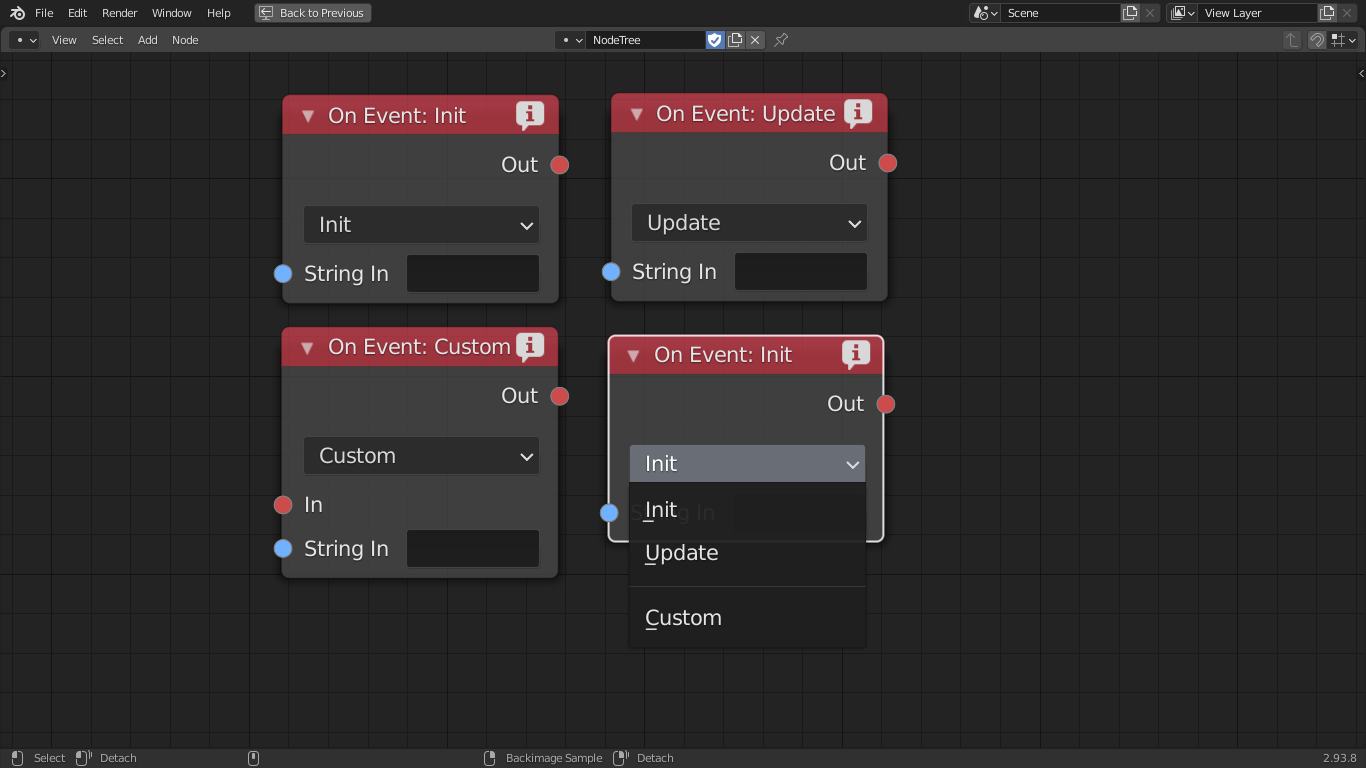Click the Backimage Sample status hint
The width and height of the screenshot is (1366, 768).
(x=554, y=758)
